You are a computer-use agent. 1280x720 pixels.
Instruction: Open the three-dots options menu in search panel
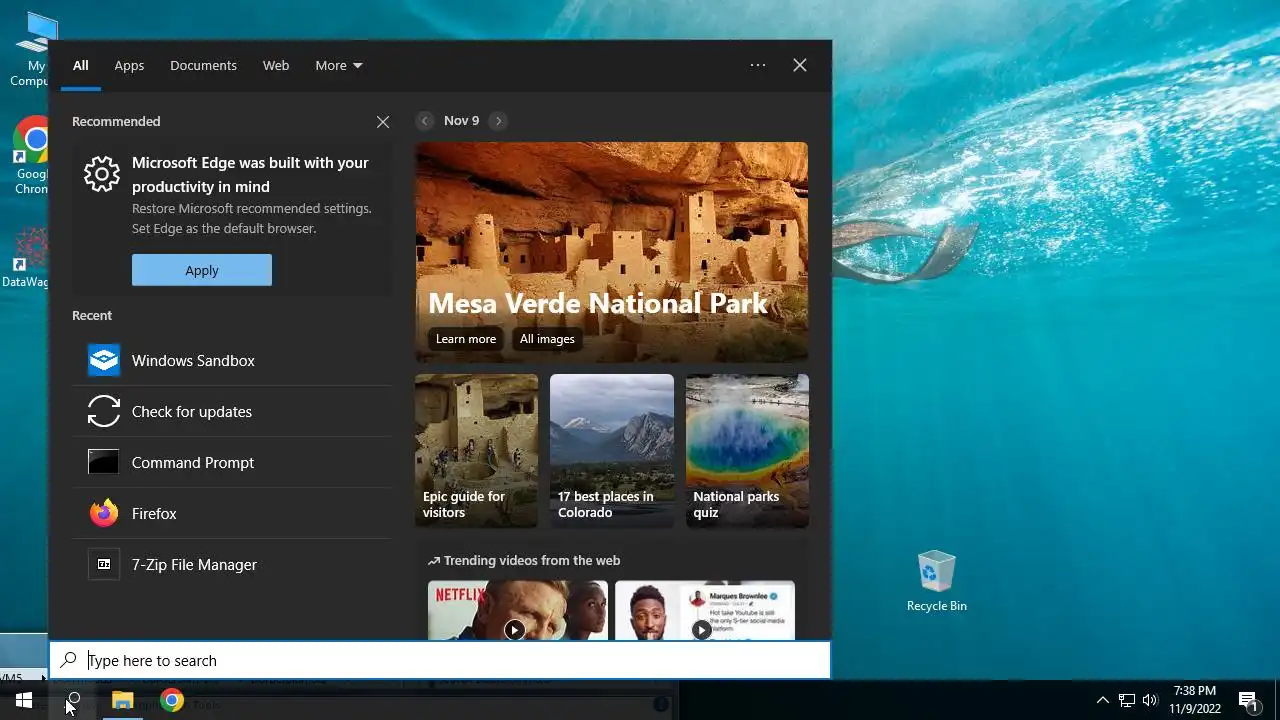758,65
